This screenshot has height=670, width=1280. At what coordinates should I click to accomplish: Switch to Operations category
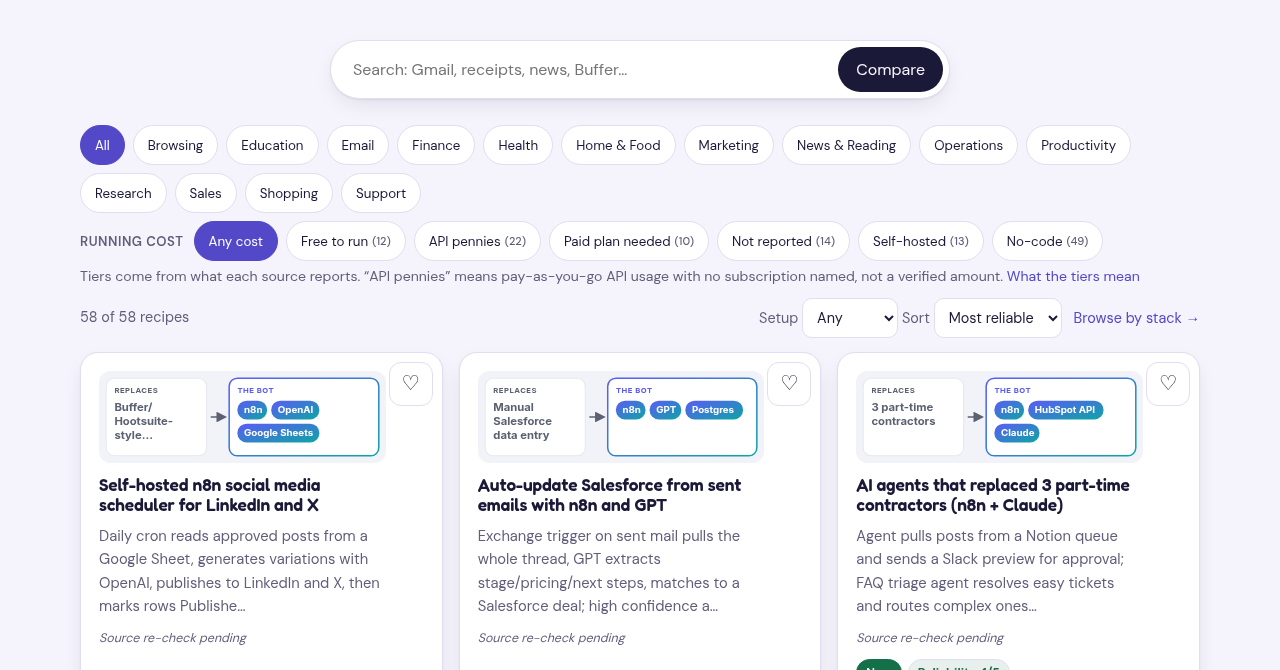point(968,145)
